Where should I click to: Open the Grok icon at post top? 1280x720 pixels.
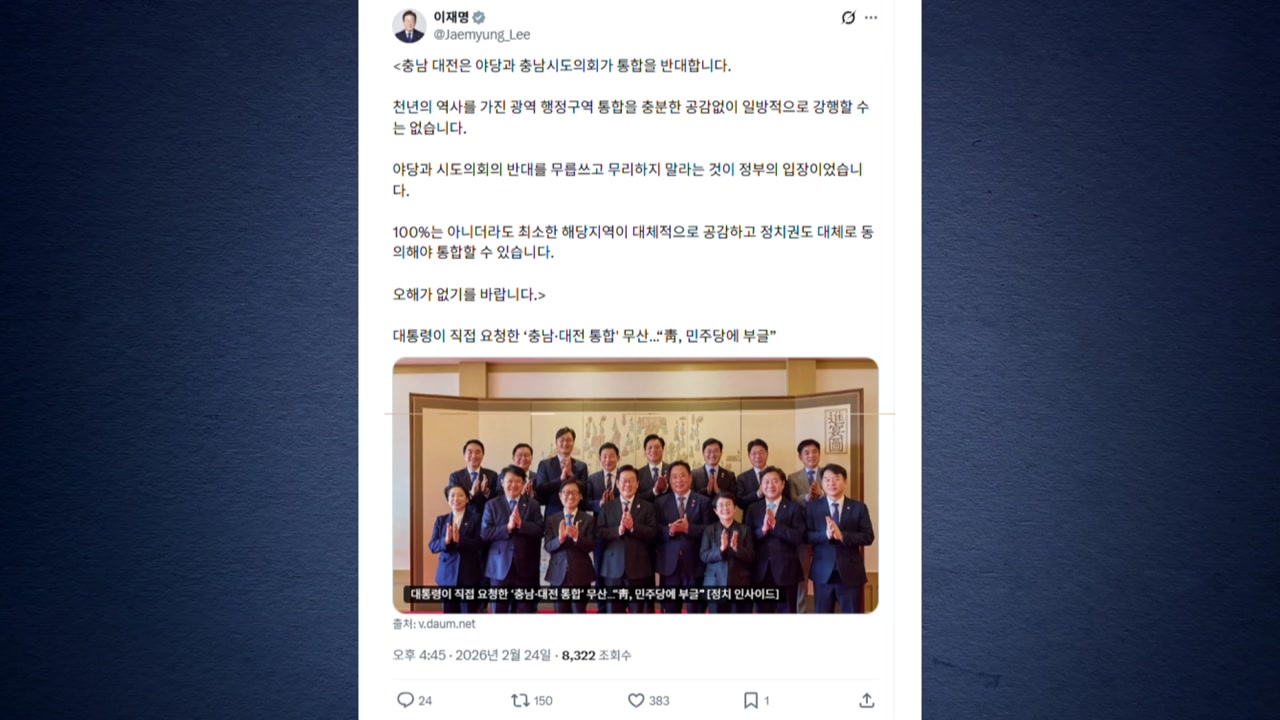(x=848, y=18)
